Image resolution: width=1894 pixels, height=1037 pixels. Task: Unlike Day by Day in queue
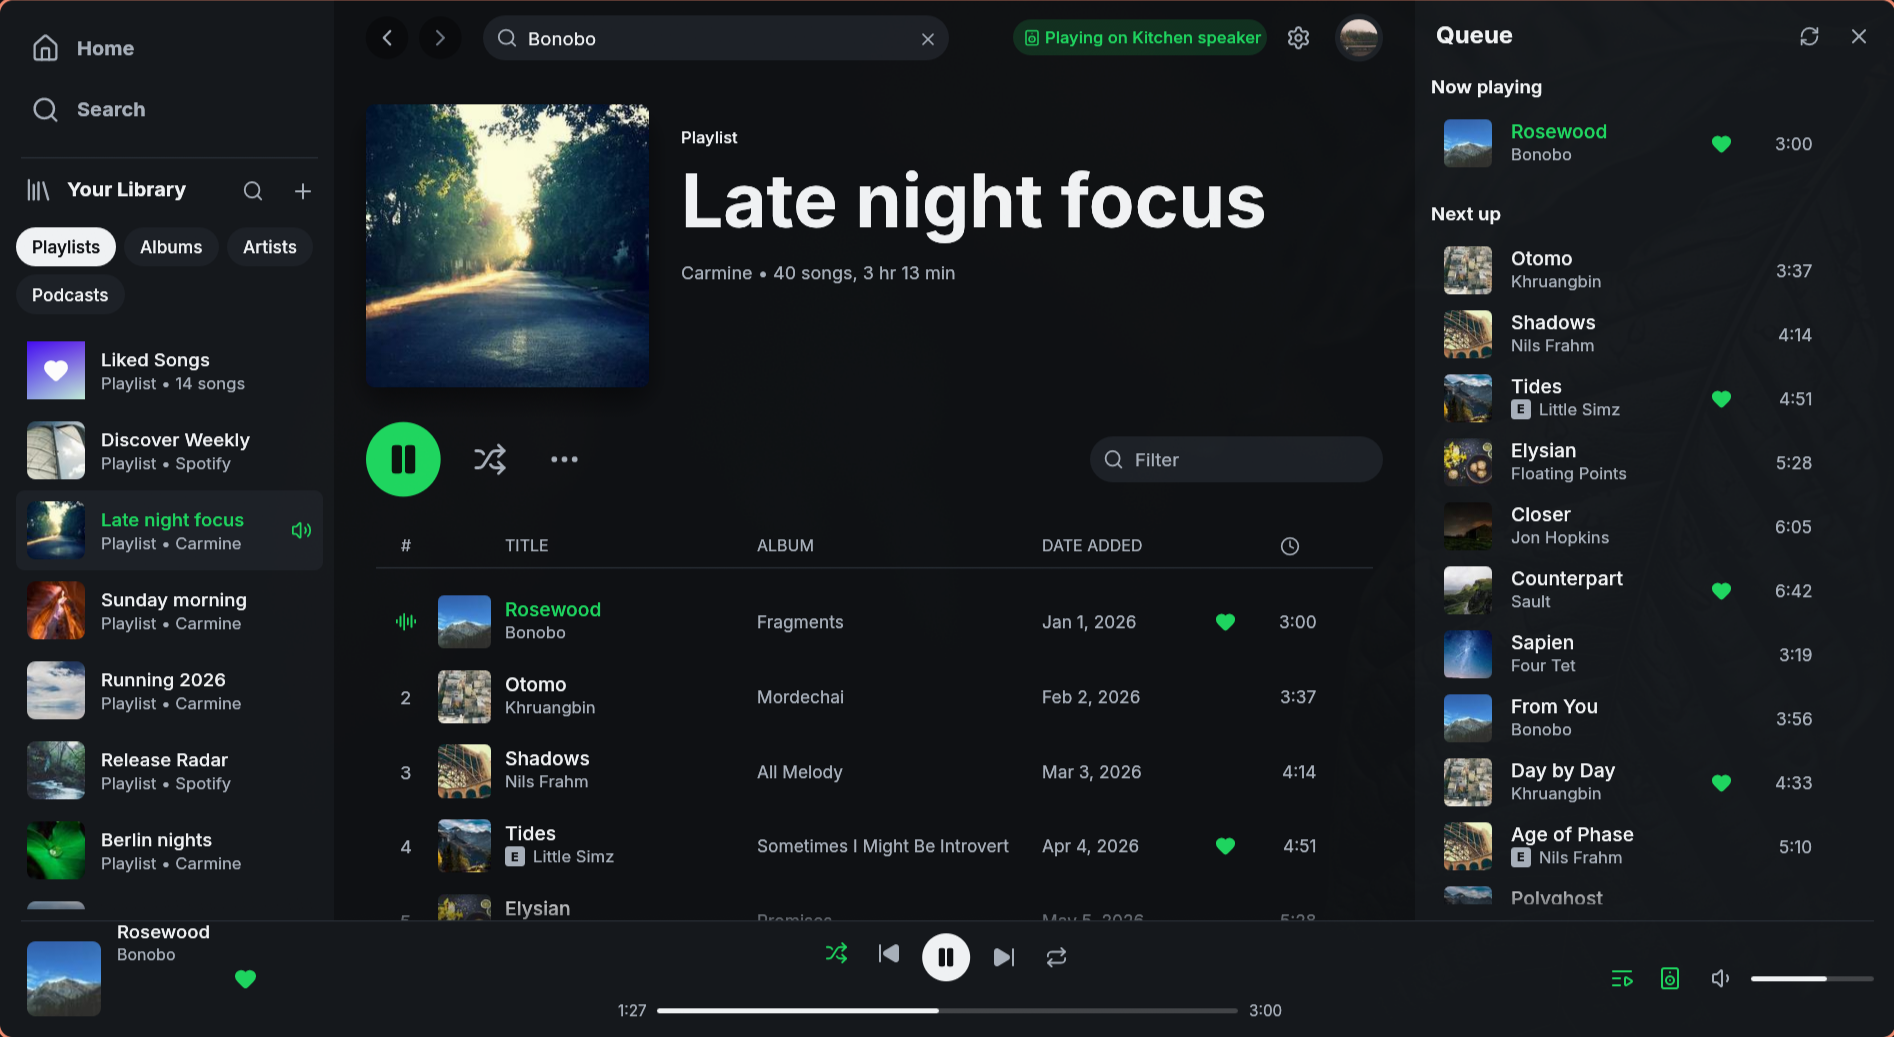tap(1721, 783)
